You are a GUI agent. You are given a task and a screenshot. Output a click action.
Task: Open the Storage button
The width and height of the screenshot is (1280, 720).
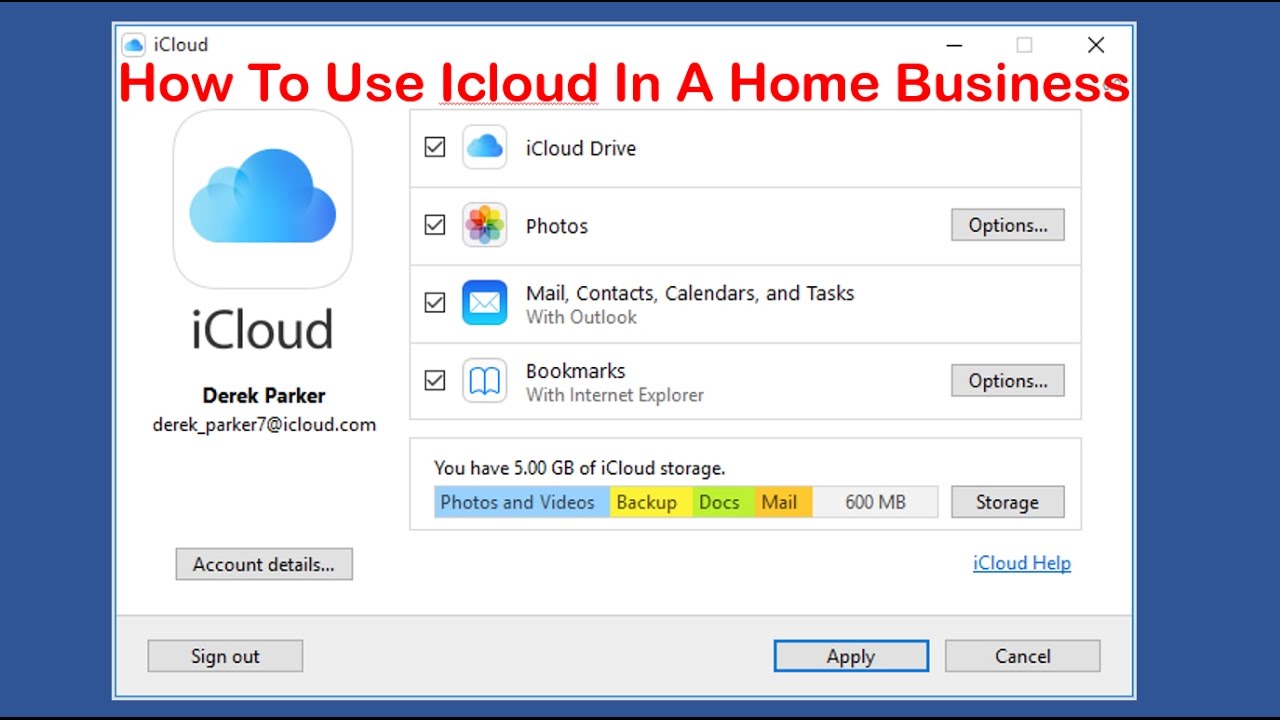point(1008,502)
